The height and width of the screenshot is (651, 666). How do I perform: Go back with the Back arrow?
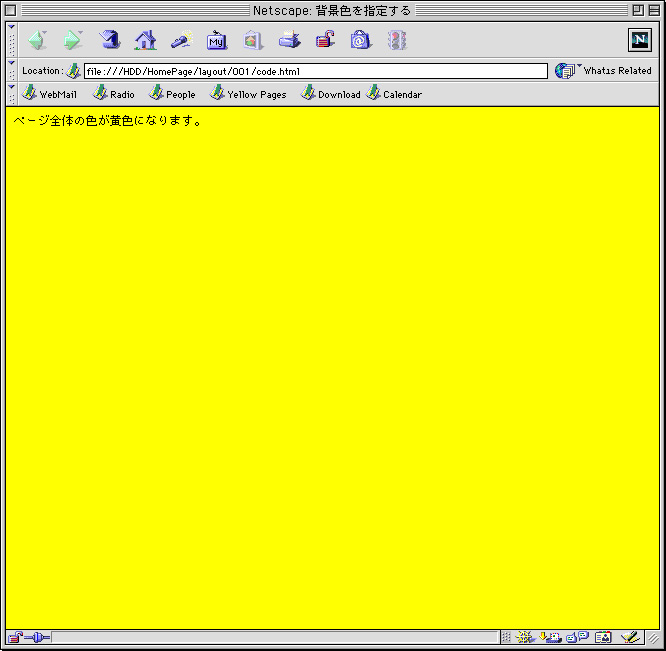point(37,40)
